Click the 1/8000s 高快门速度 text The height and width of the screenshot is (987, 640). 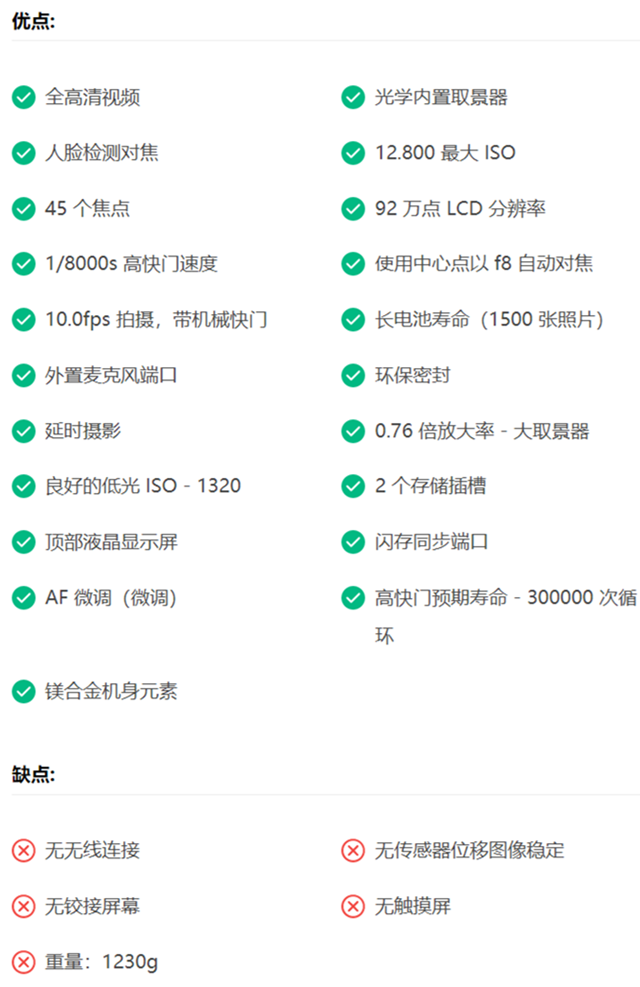pyautogui.click(x=131, y=264)
